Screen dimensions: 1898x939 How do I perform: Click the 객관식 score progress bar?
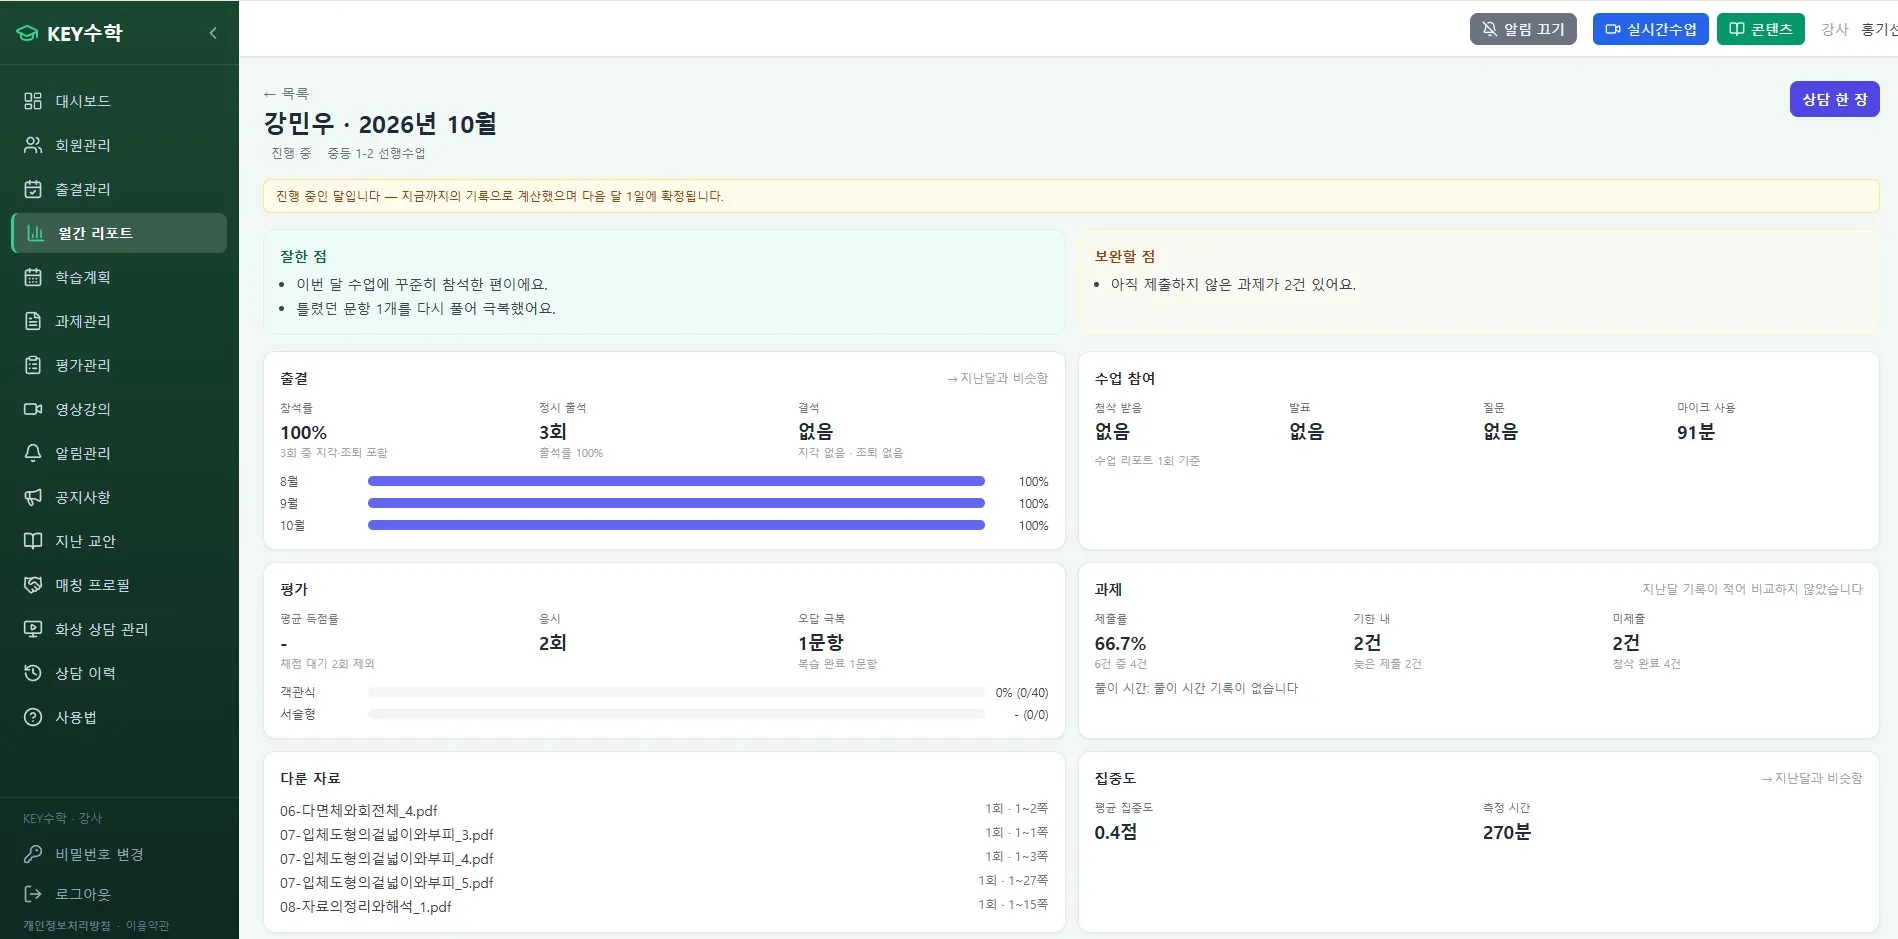pyautogui.click(x=676, y=692)
